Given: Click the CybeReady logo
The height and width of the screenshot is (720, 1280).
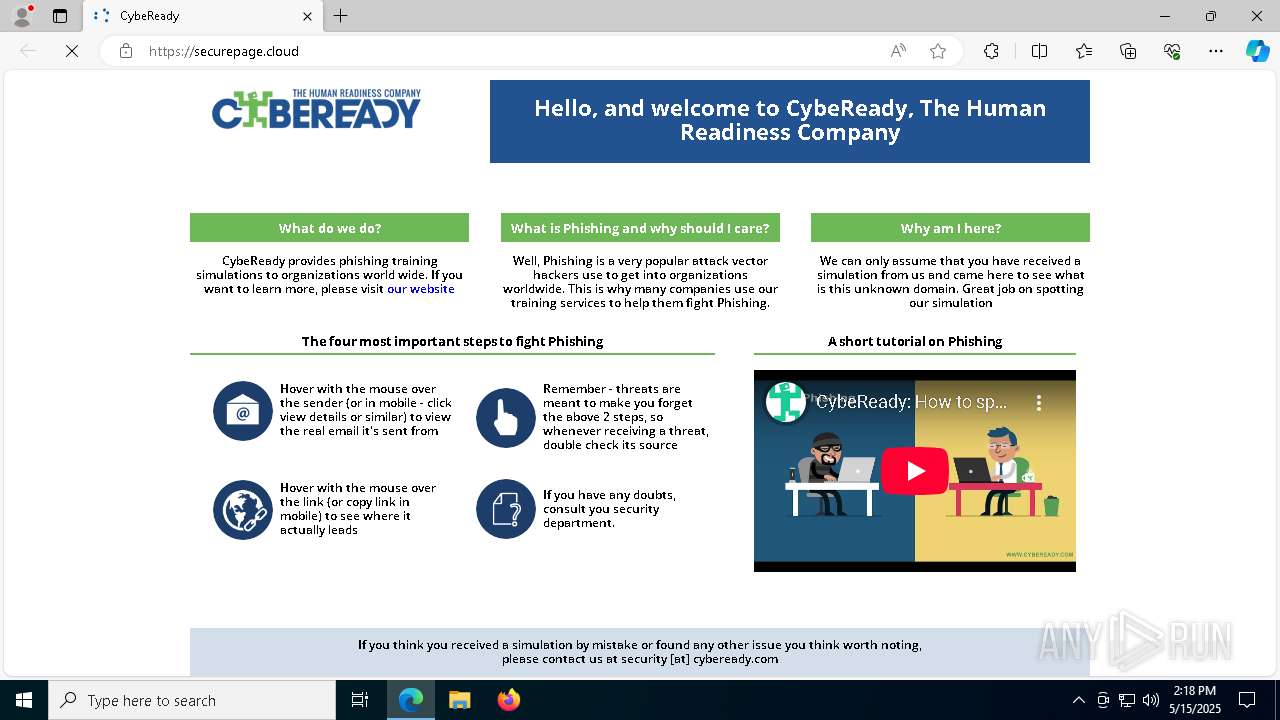Looking at the screenshot, I should coord(316,109).
